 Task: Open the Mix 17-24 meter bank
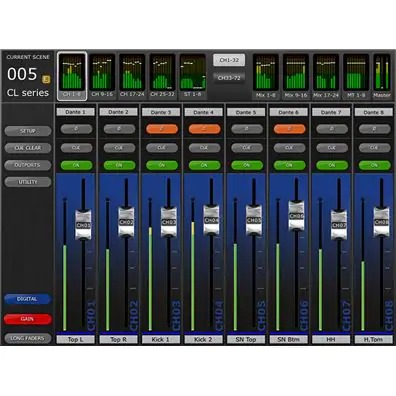(326, 76)
